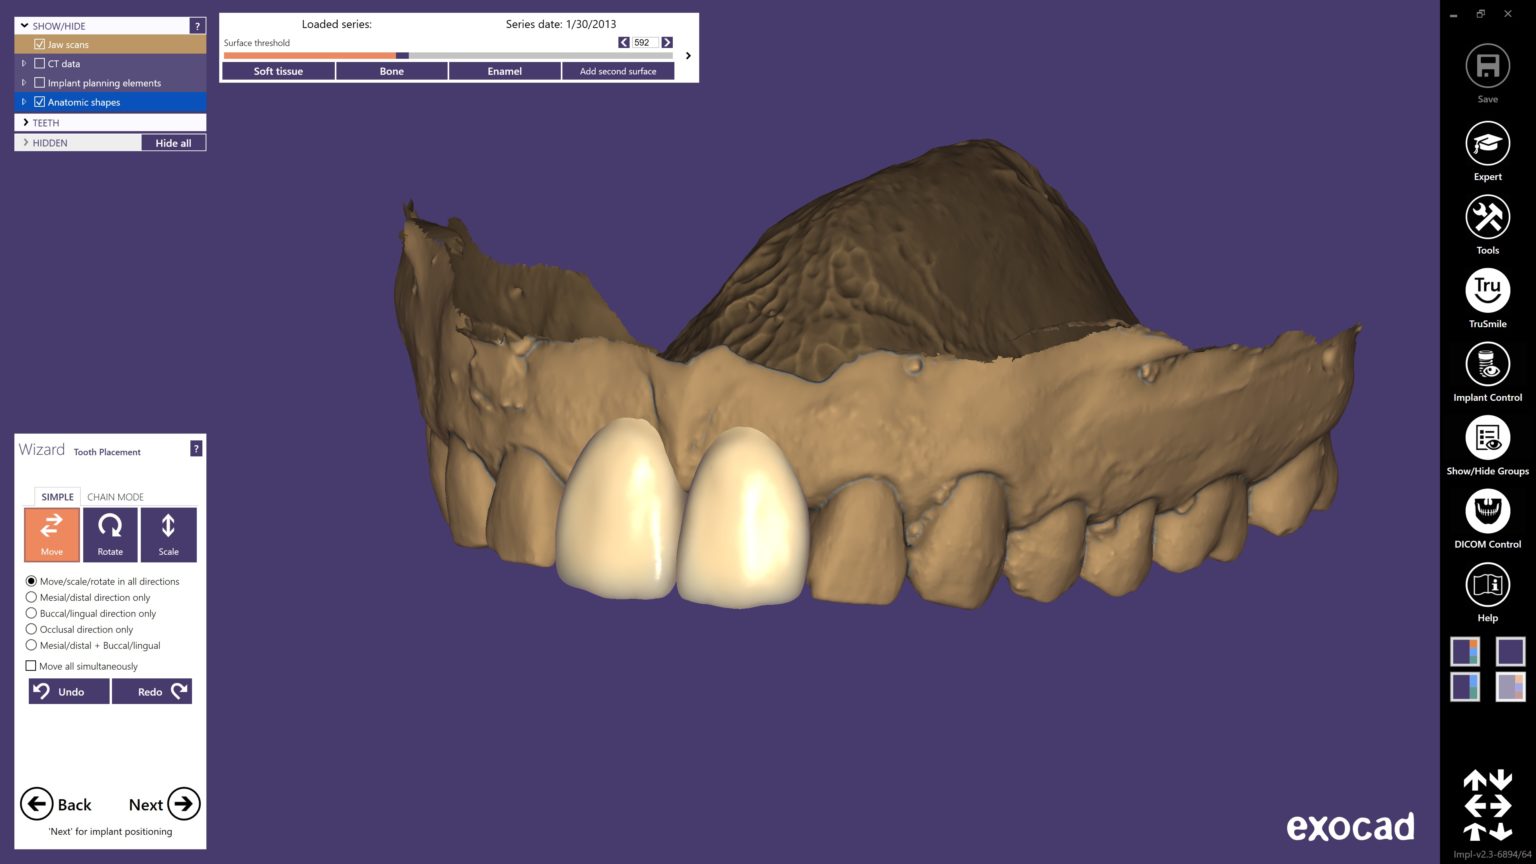Open DICOM Control
Screen dimensions: 1536x864
(1487, 518)
